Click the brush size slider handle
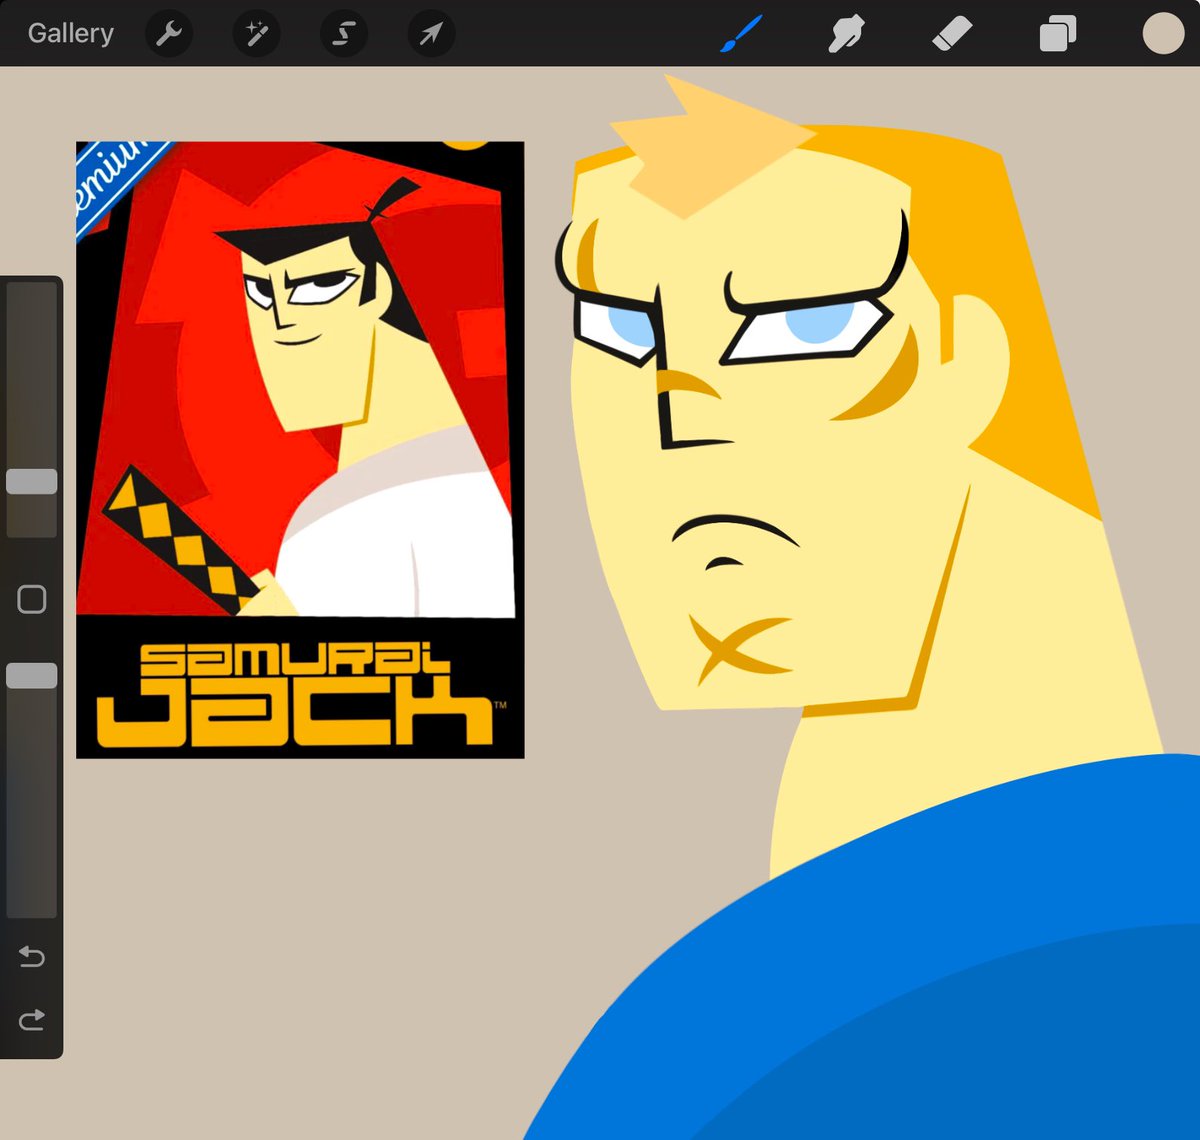Viewport: 1200px width, 1140px height. [x=32, y=481]
